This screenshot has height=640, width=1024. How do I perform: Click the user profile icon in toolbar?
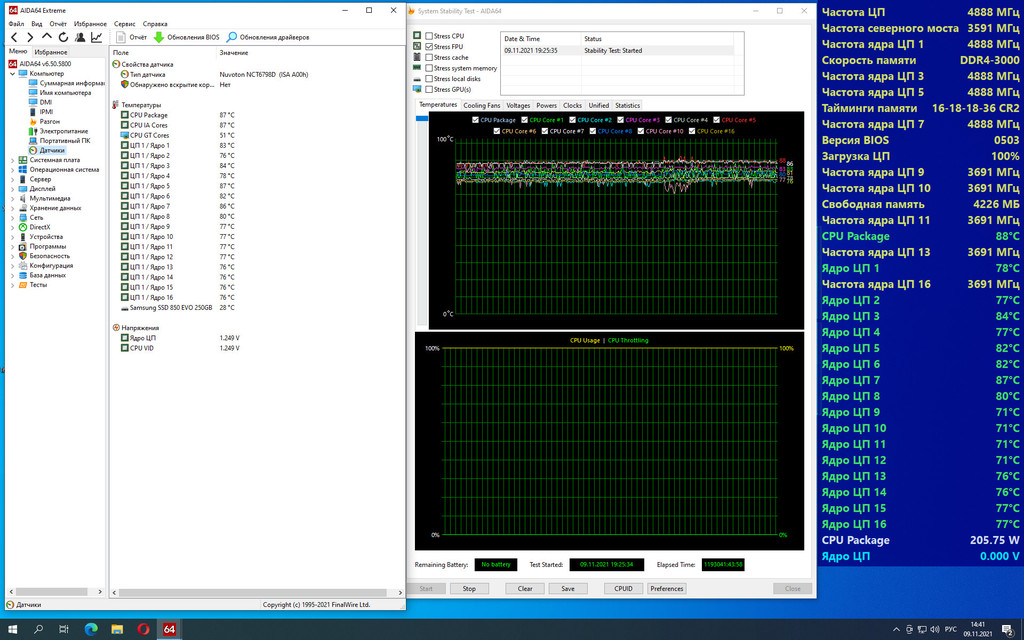[80, 37]
